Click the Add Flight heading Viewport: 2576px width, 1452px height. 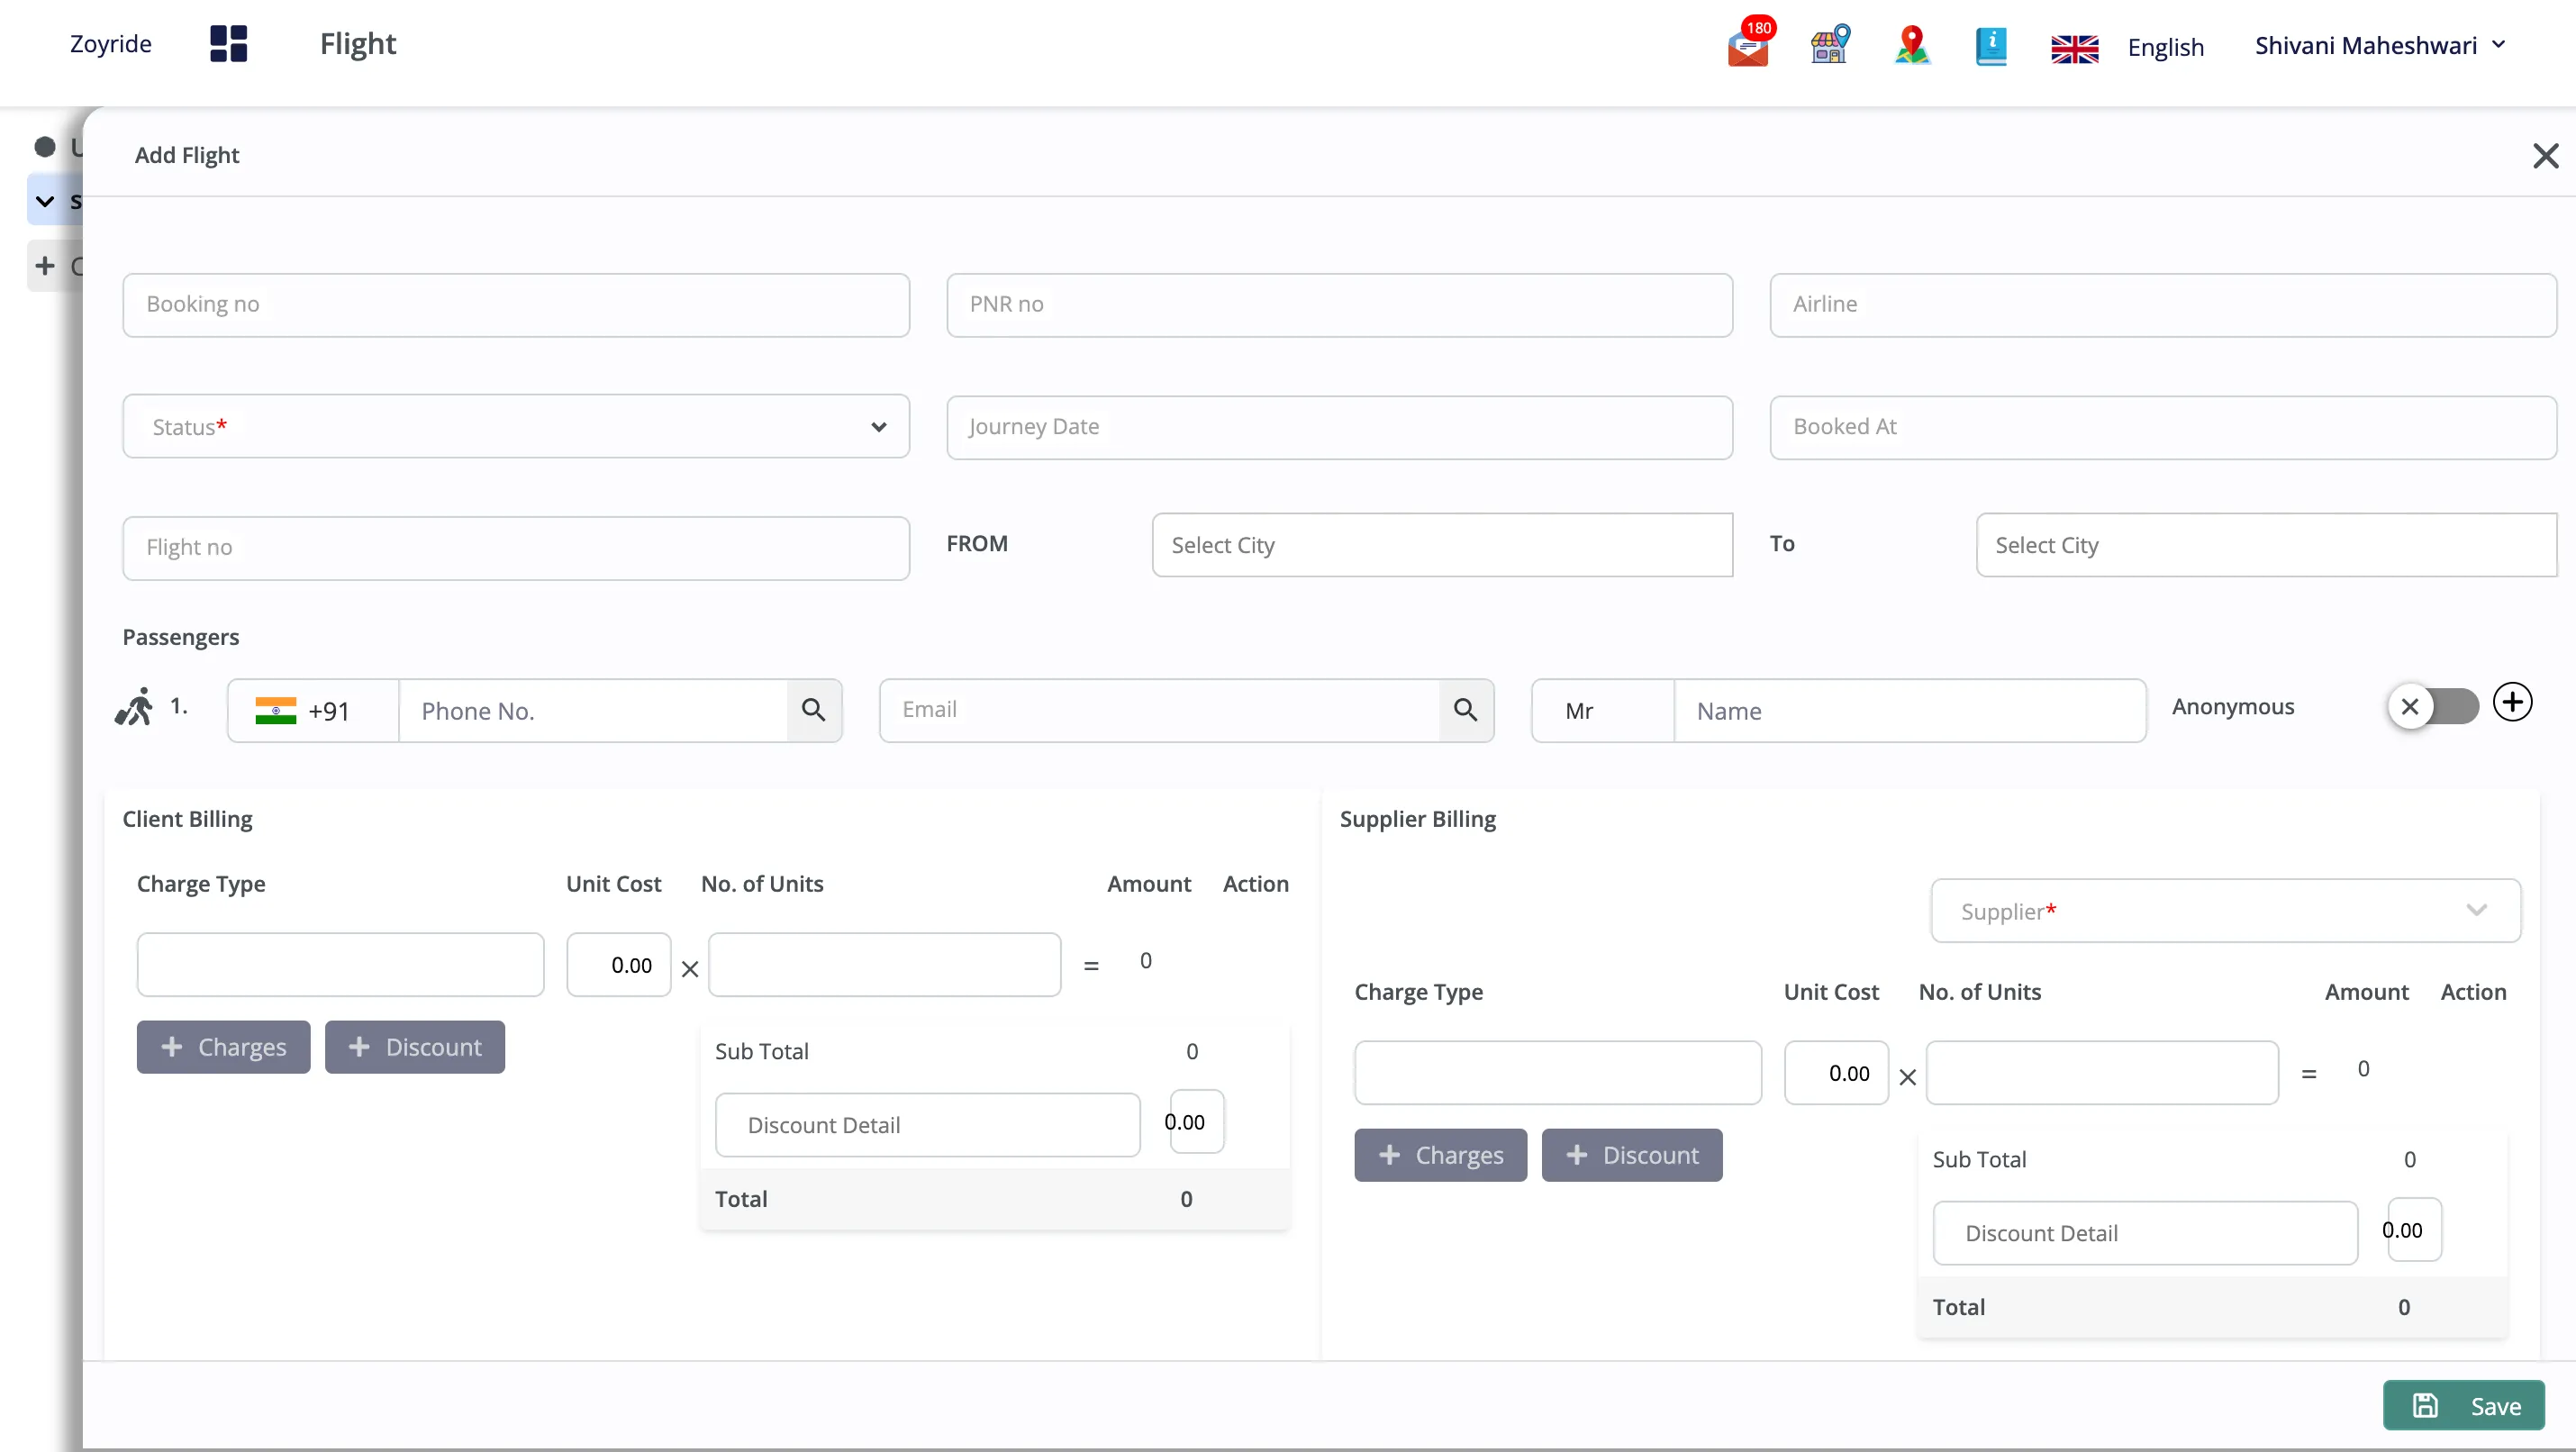pos(187,155)
